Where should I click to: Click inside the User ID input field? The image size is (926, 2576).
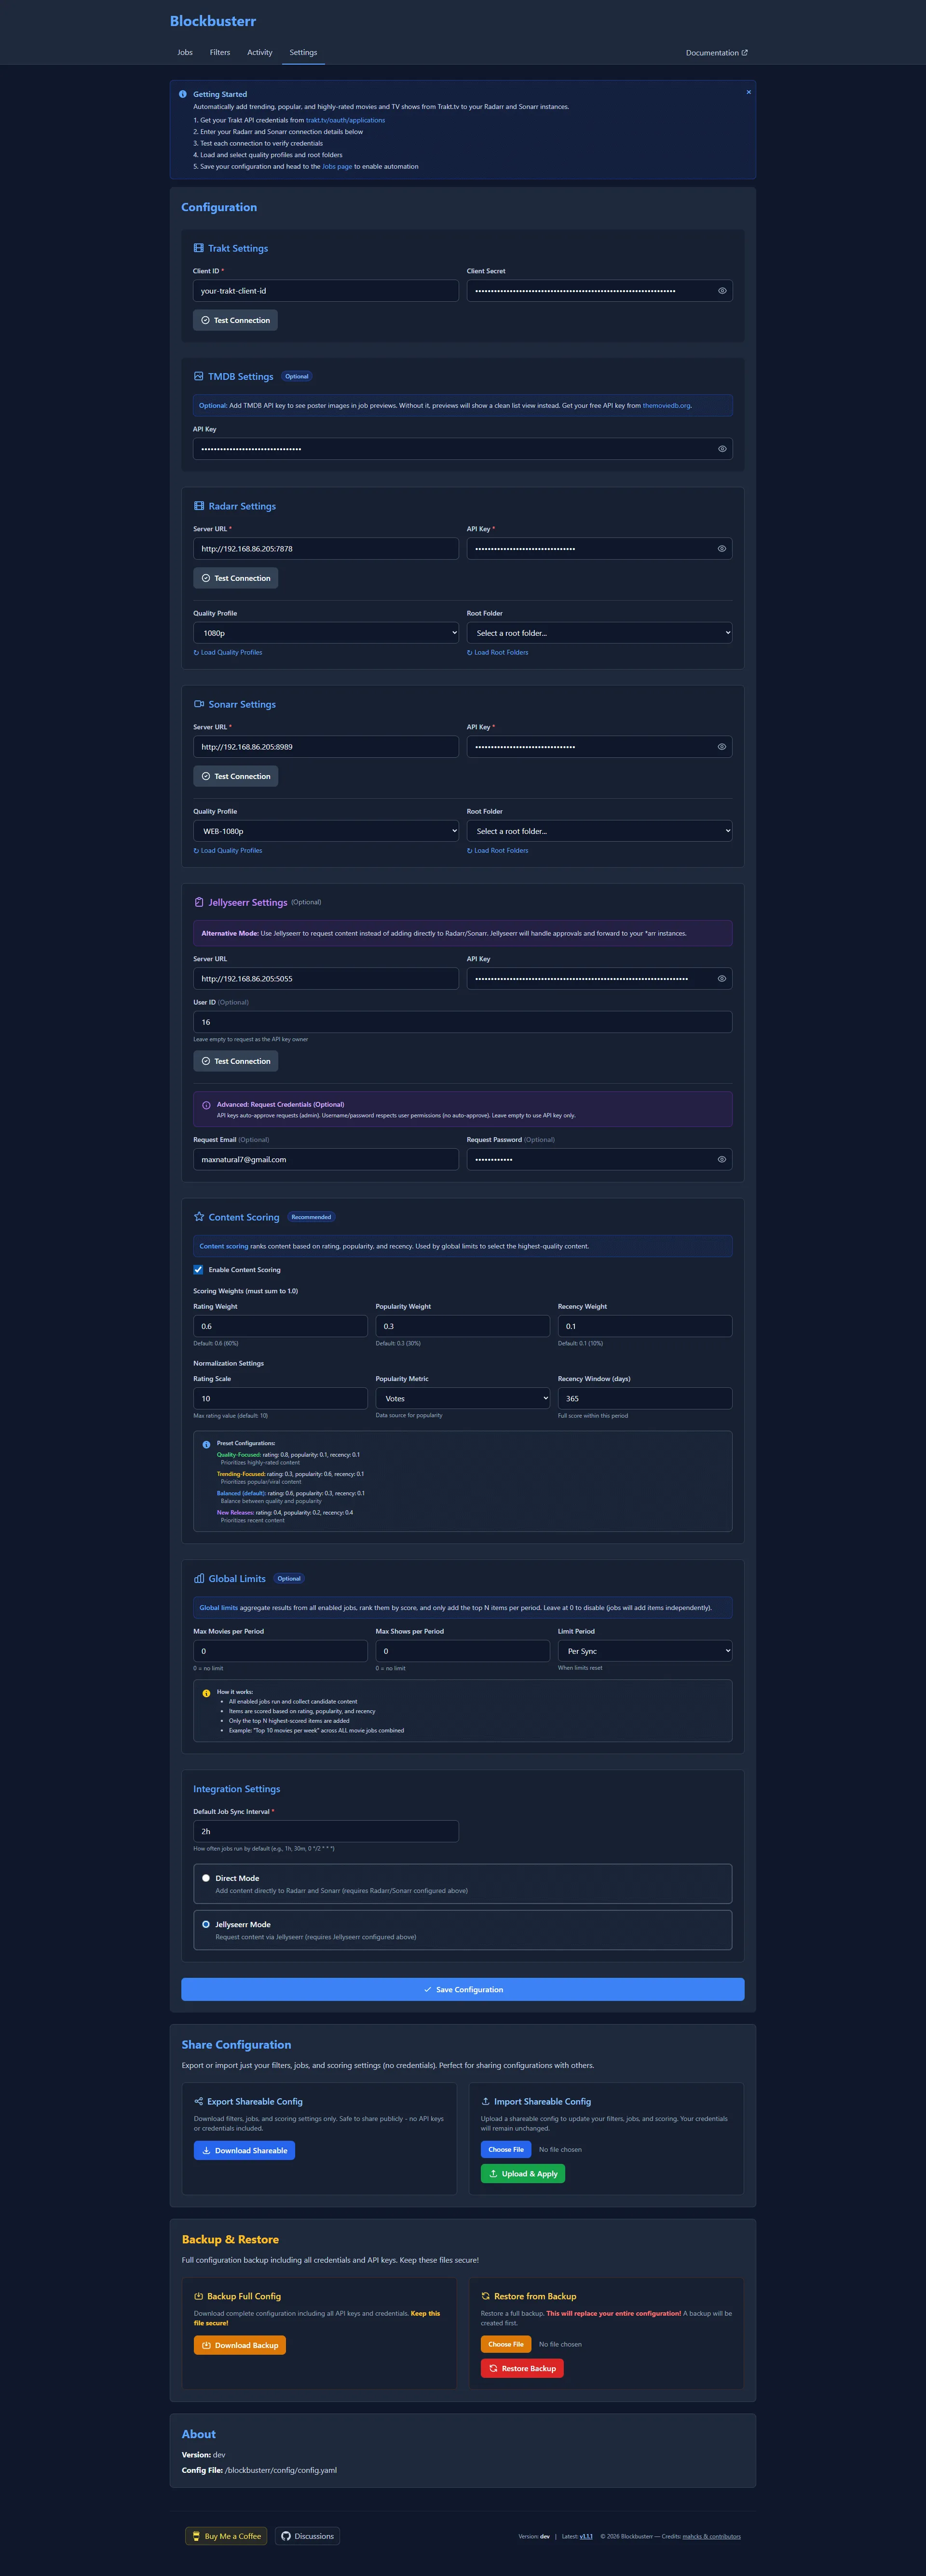462,1021
